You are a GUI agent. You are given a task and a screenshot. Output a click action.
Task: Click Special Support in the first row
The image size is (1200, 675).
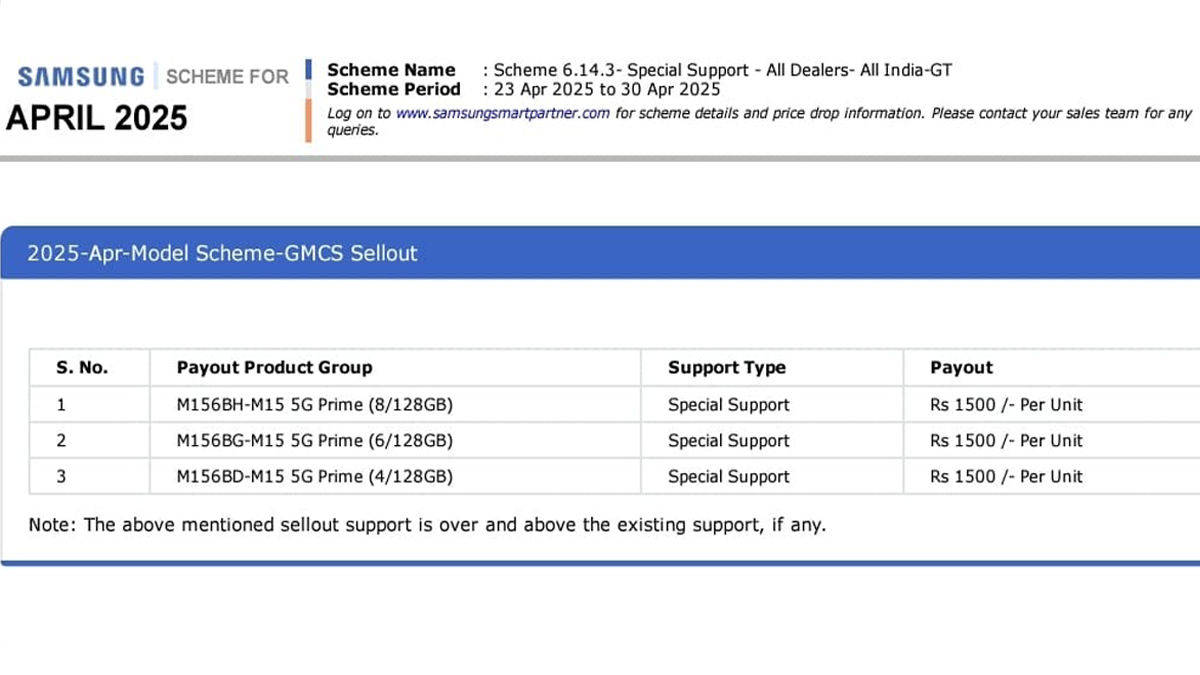[x=728, y=405]
